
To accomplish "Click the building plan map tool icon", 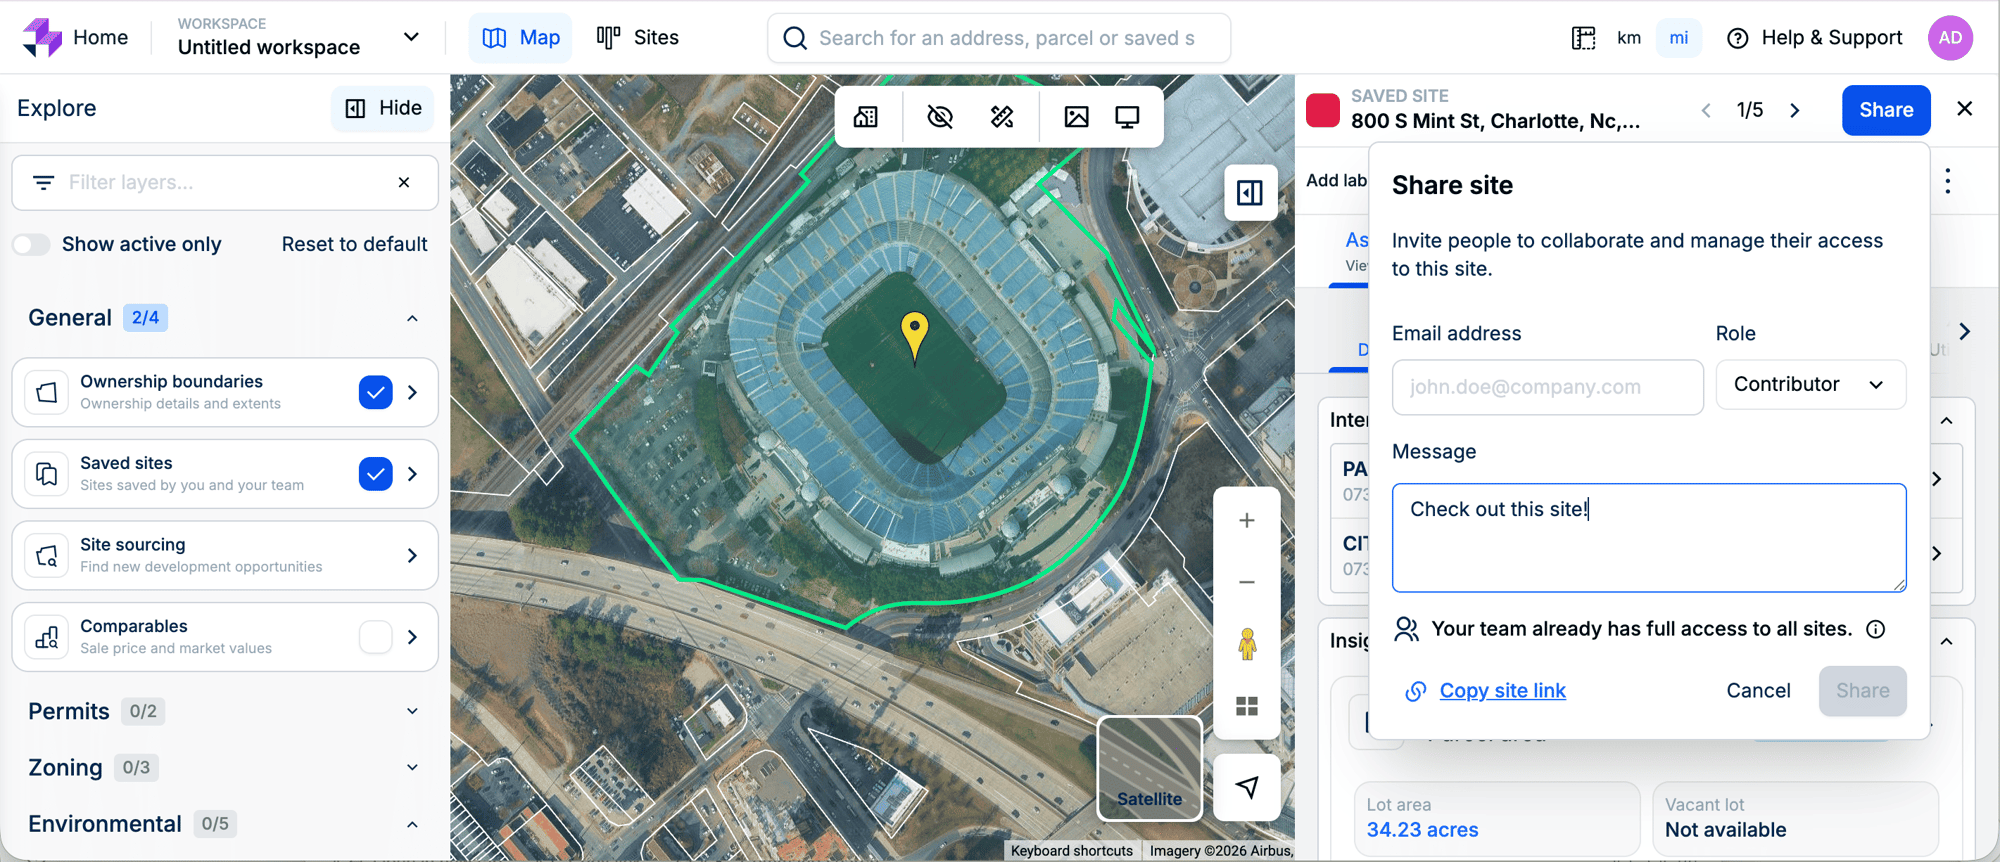I will [x=866, y=117].
